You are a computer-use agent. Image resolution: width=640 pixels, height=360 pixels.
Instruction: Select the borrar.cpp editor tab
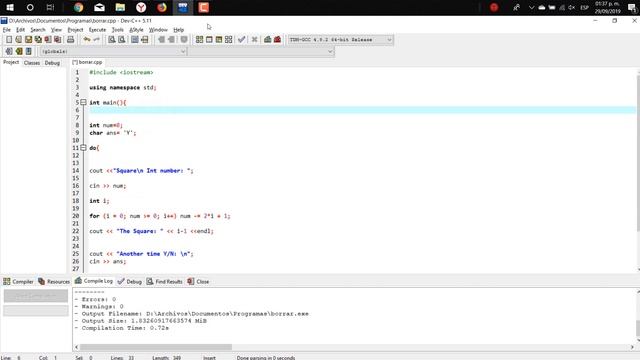click(x=87, y=62)
